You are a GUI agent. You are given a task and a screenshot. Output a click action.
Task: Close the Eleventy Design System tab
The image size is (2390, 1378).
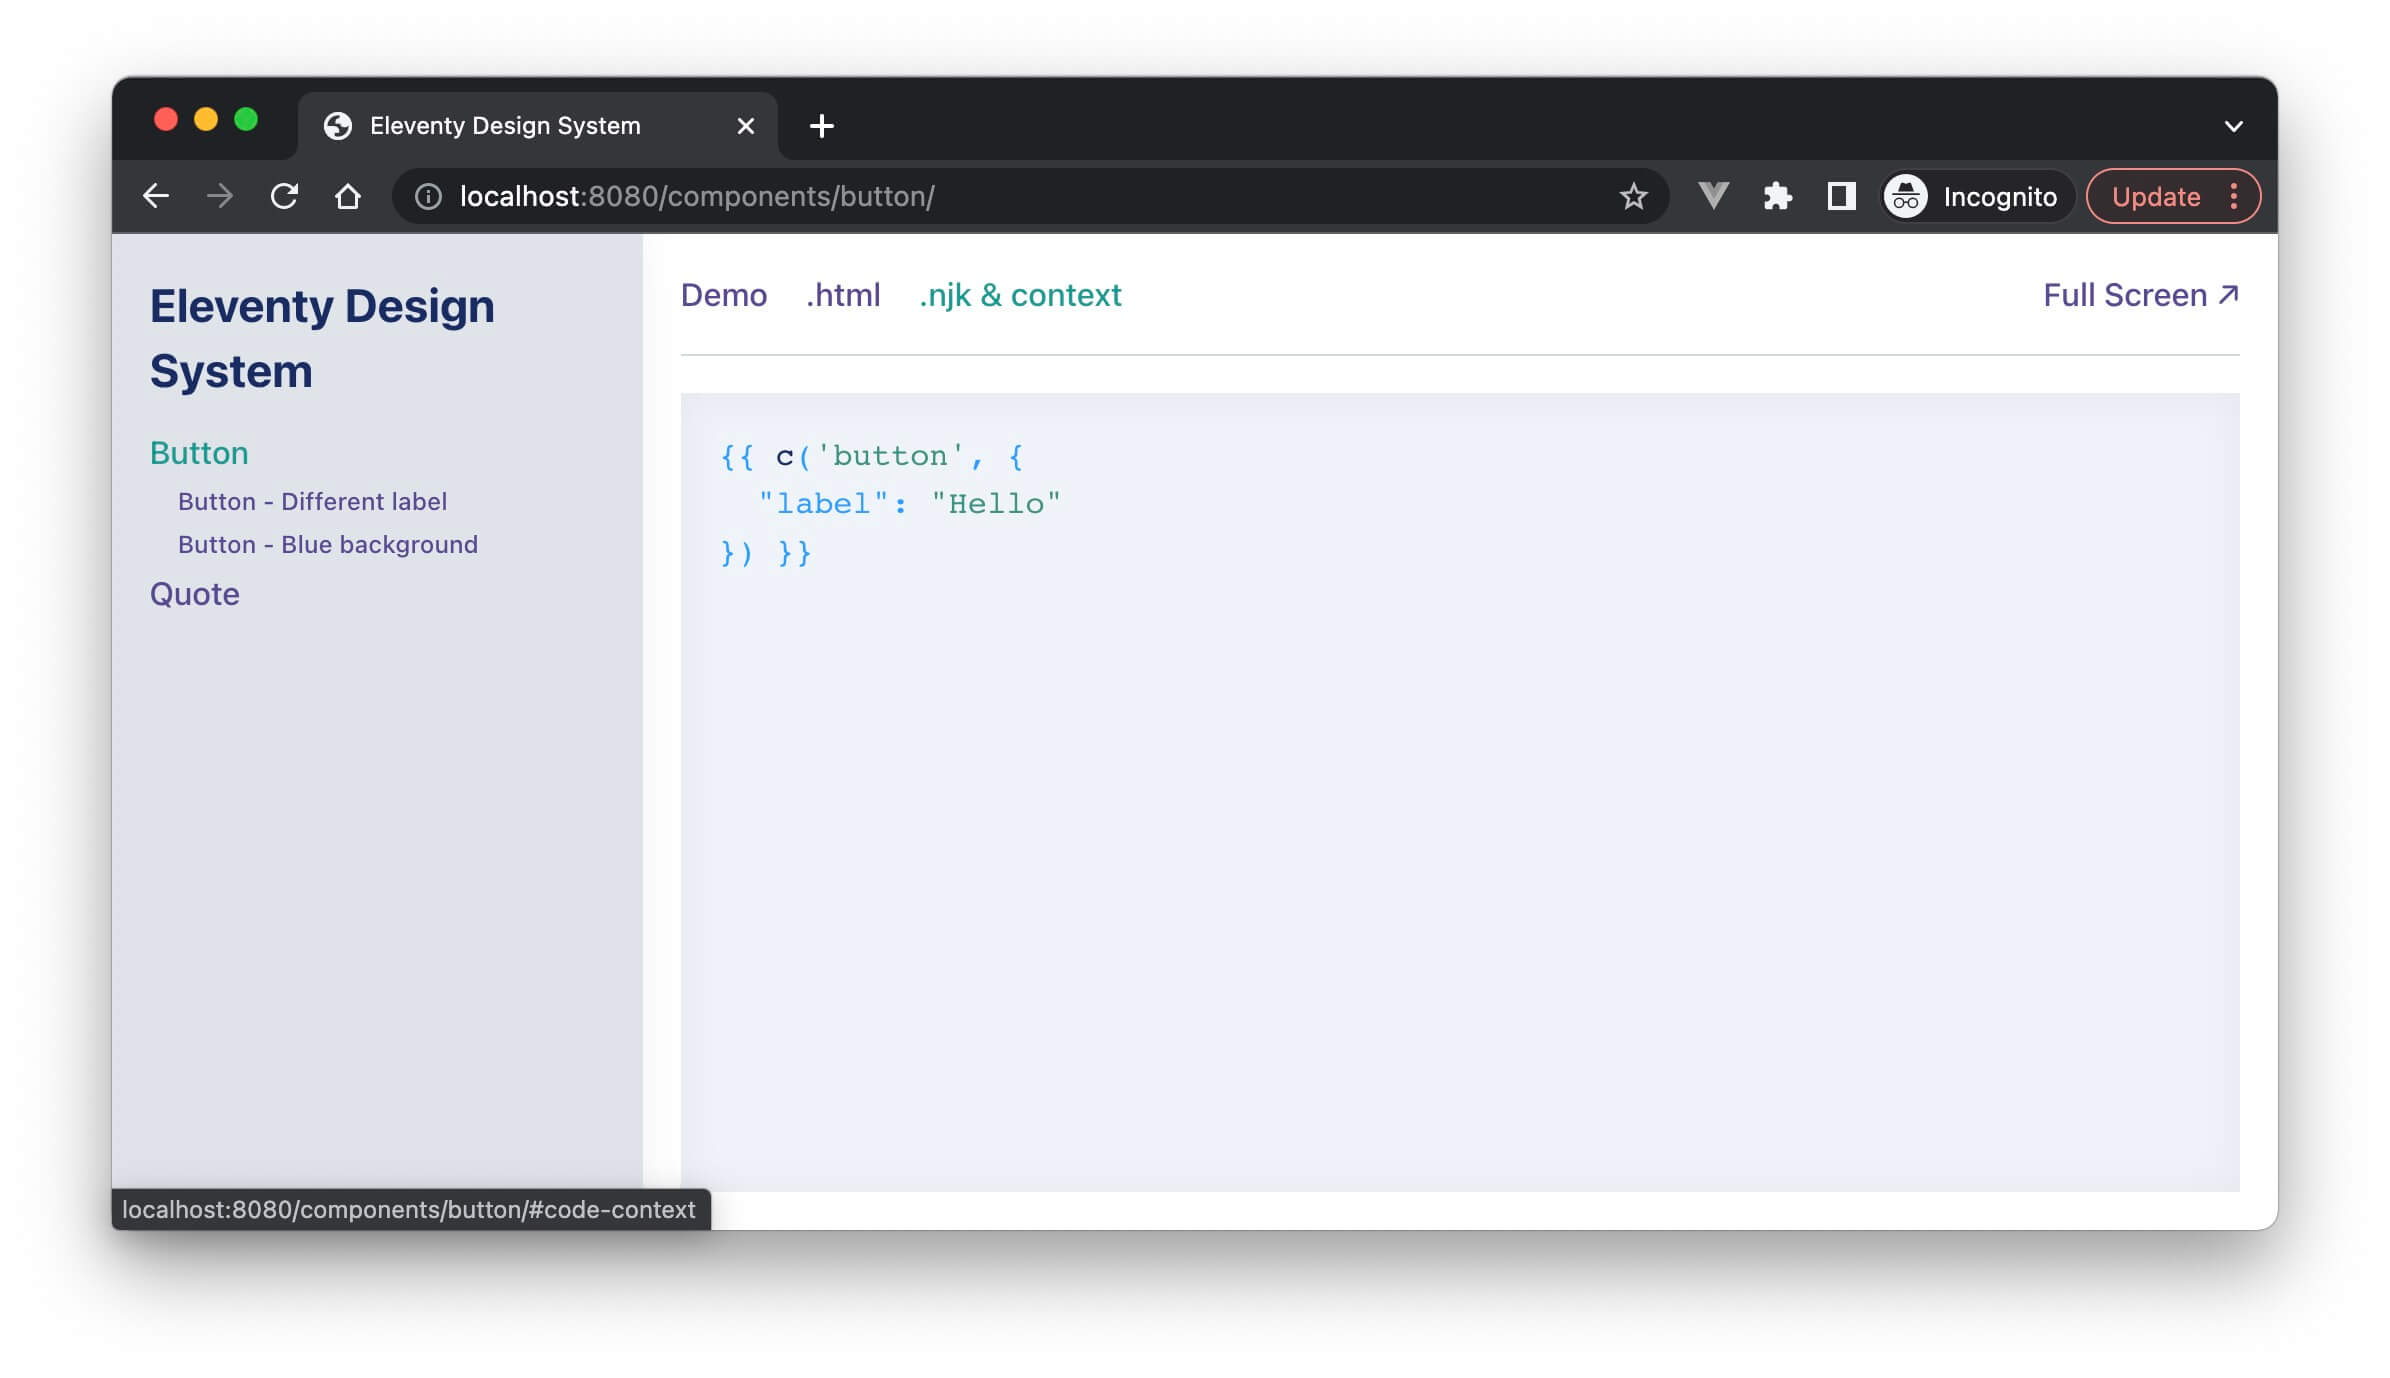point(745,126)
